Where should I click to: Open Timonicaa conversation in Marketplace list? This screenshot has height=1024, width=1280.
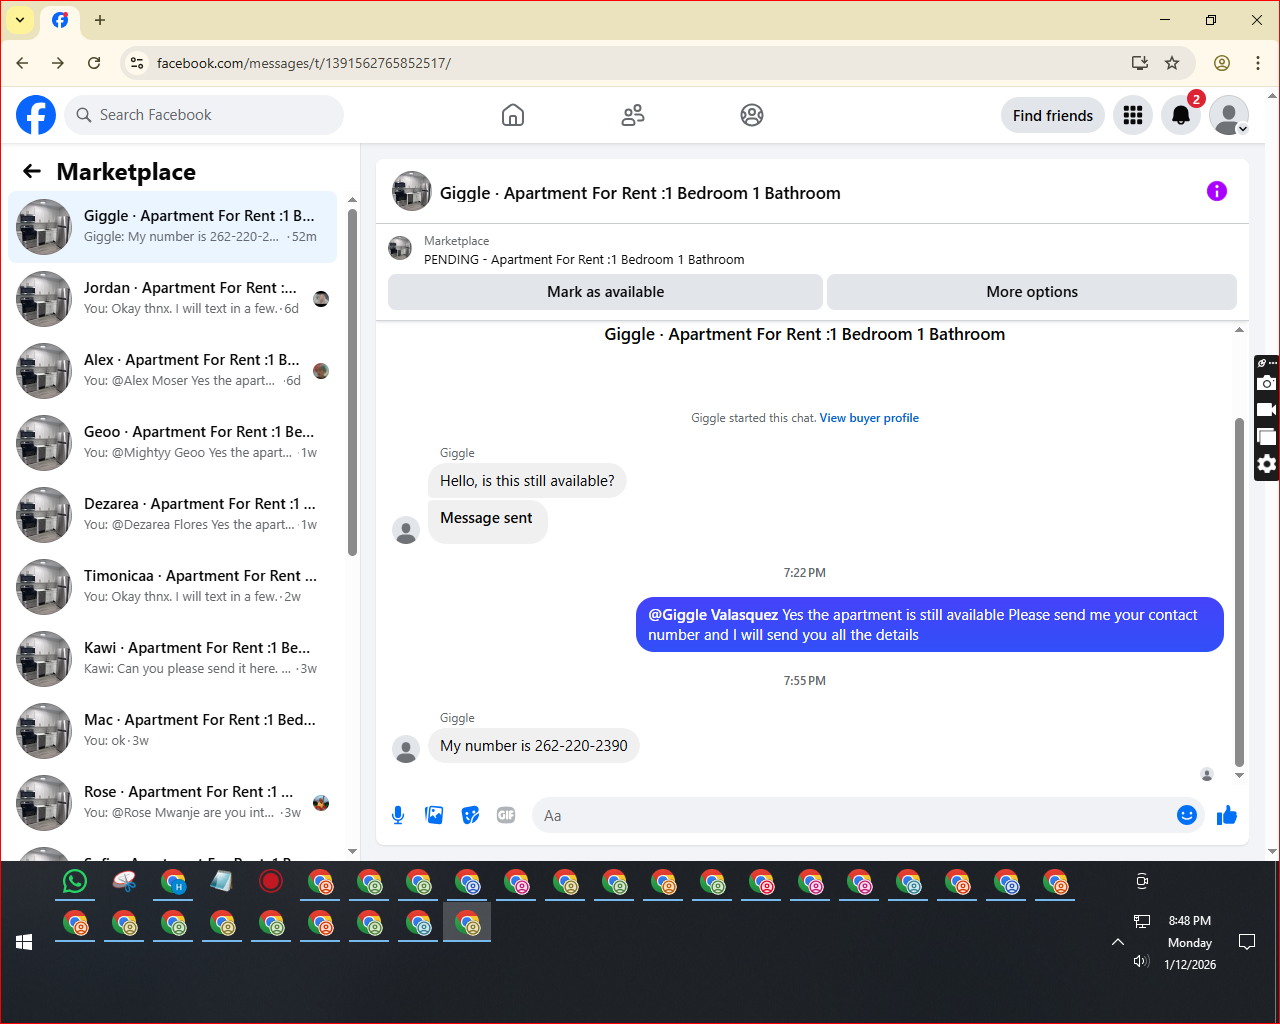pyautogui.click(x=173, y=587)
